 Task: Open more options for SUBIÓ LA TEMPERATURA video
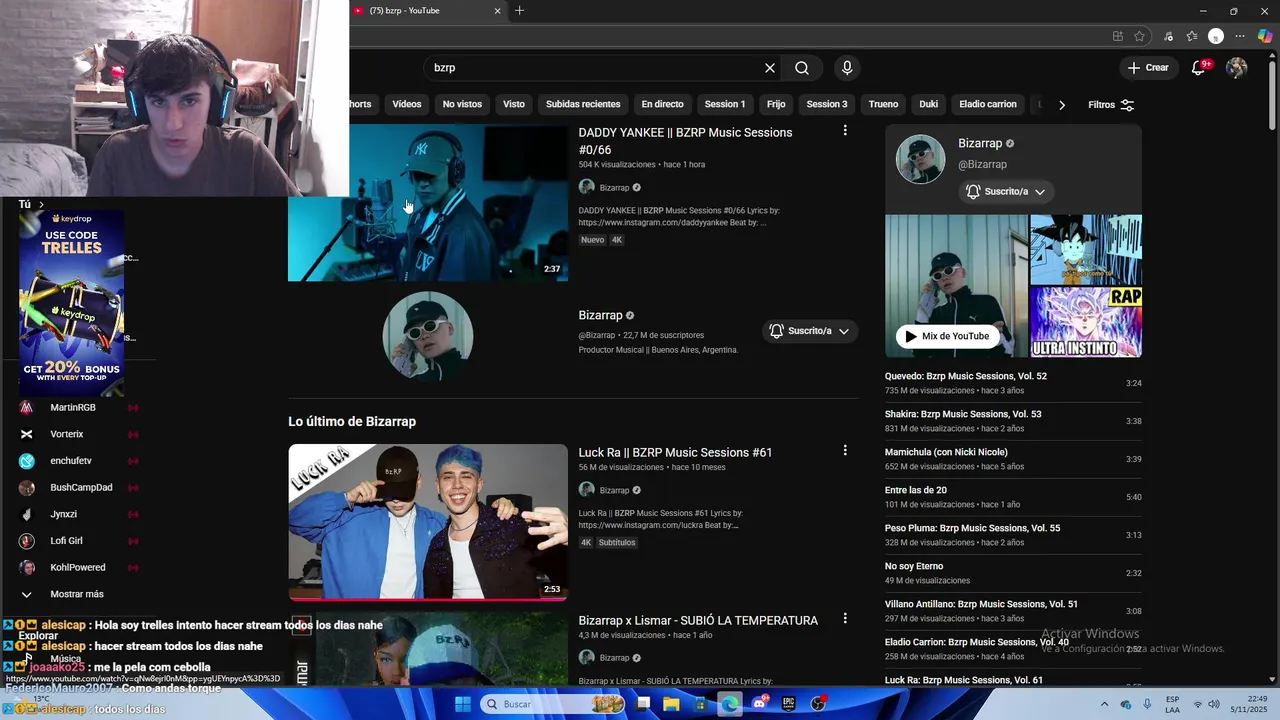click(845, 618)
